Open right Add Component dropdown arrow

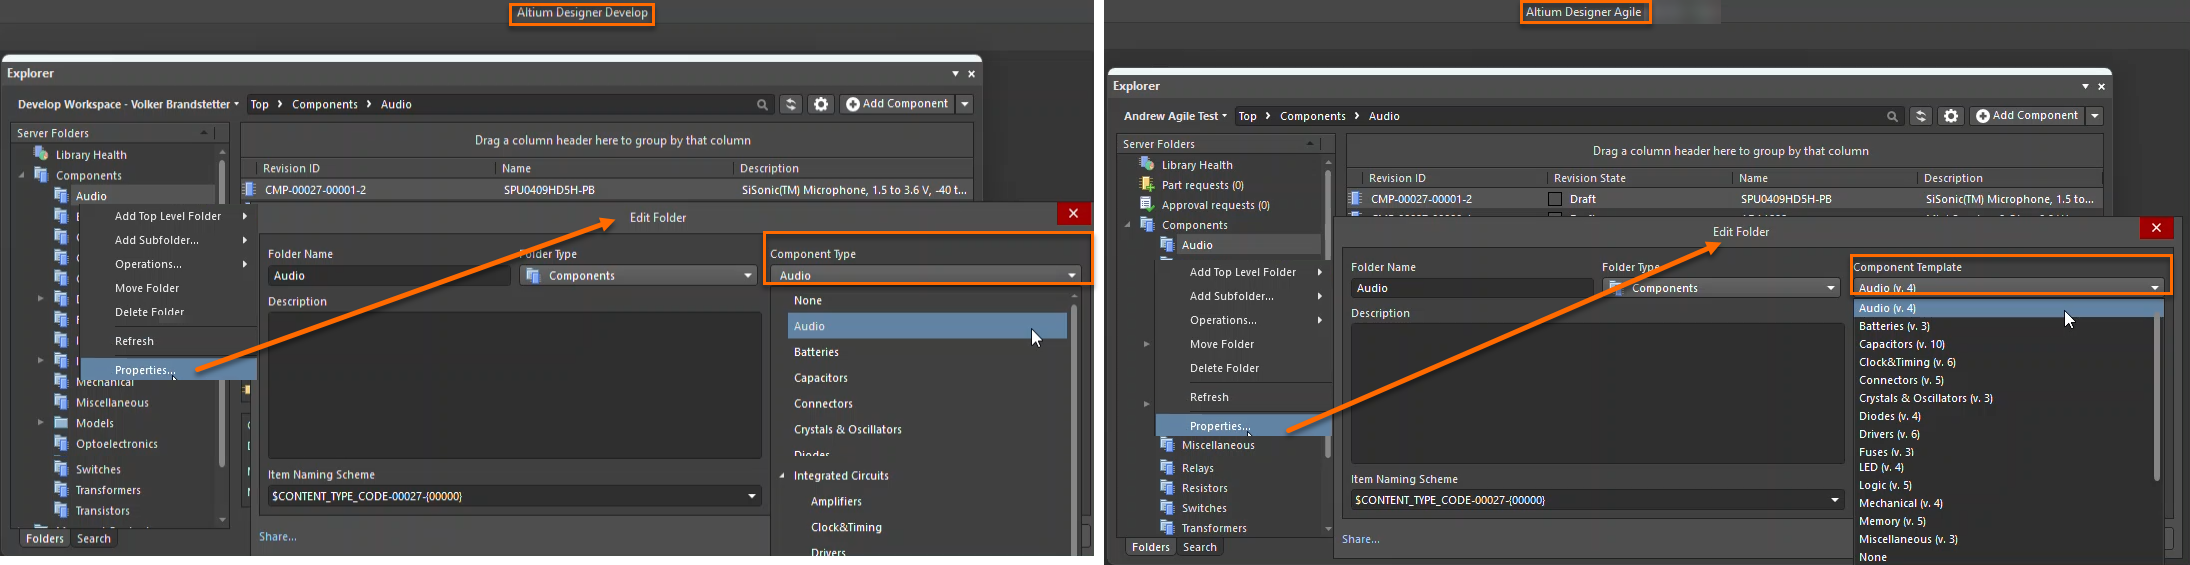[x=2095, y=116]
